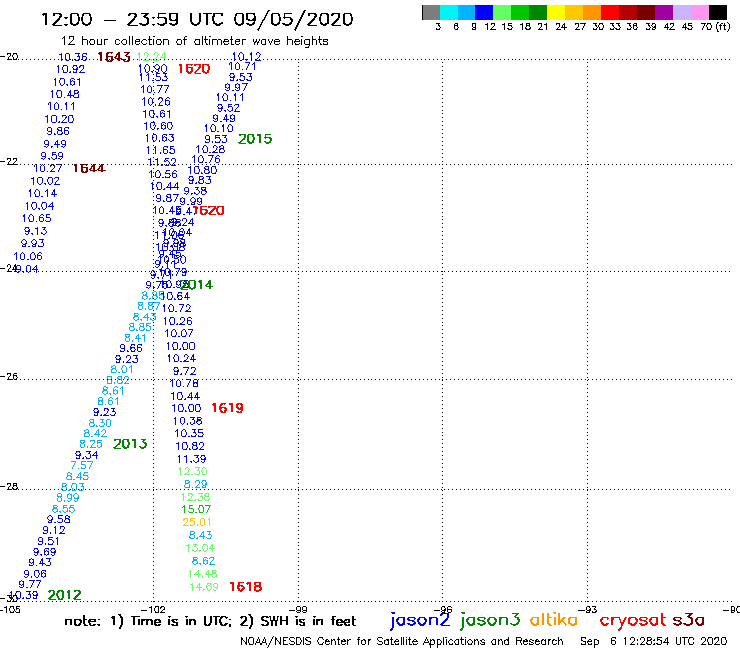Select the timestamp 'Sep 6 12:28:54 UTC 2020'

tap(654, 641)
